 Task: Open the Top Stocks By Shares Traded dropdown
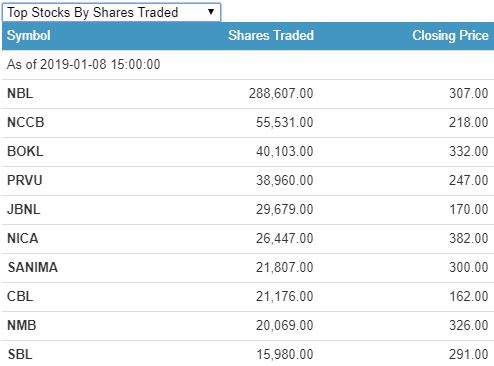click(111, 12)
